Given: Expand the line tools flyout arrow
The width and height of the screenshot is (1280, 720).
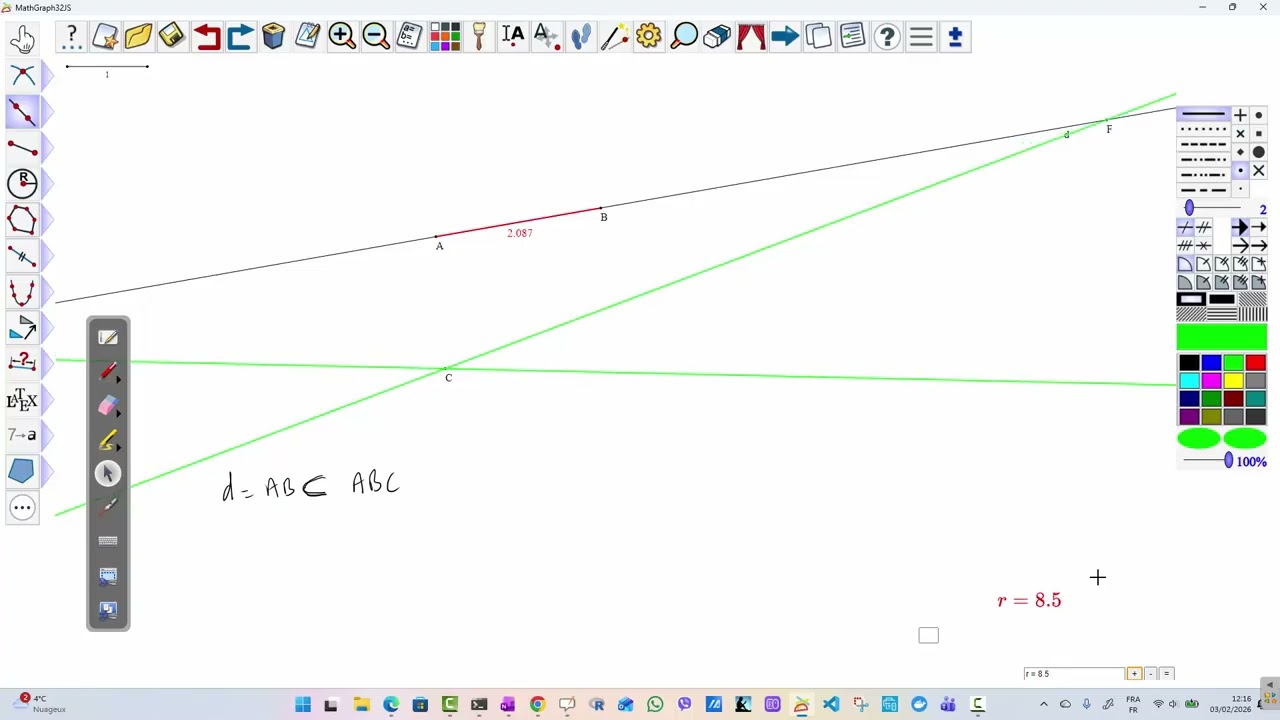Looking at the screenshot, I should tap(47, 112).
